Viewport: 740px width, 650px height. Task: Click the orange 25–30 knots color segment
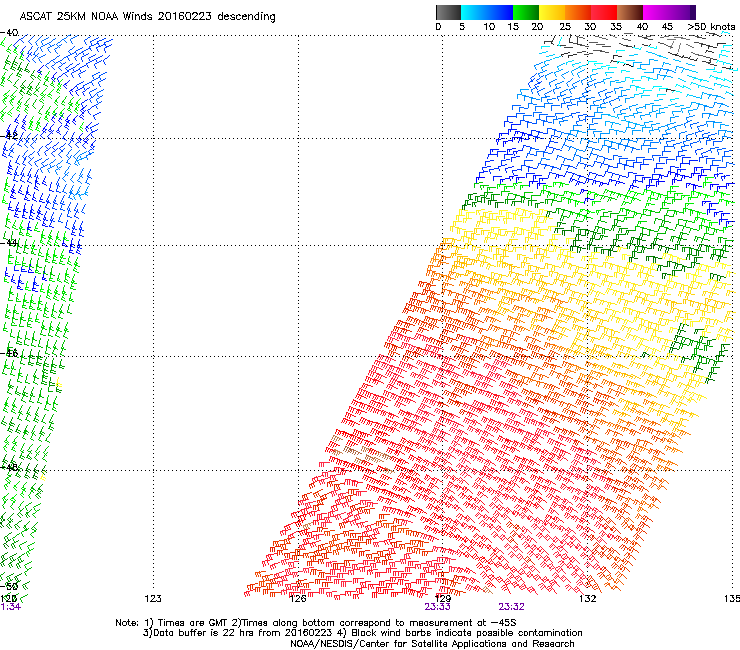(578, 12)
